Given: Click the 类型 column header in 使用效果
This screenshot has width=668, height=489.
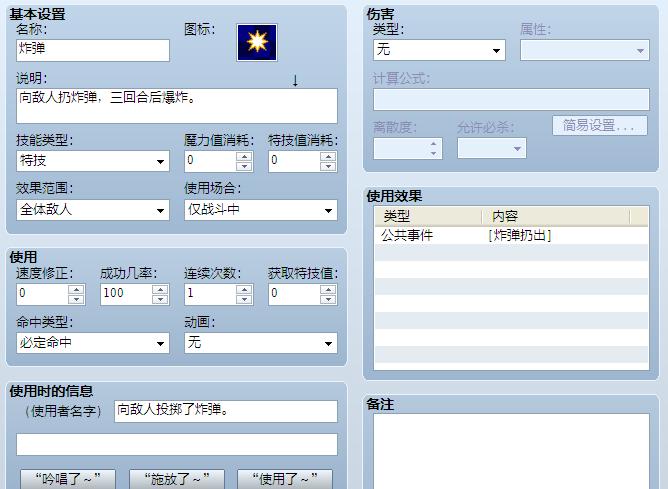Looking at the screenshot, I should (428, 216).
